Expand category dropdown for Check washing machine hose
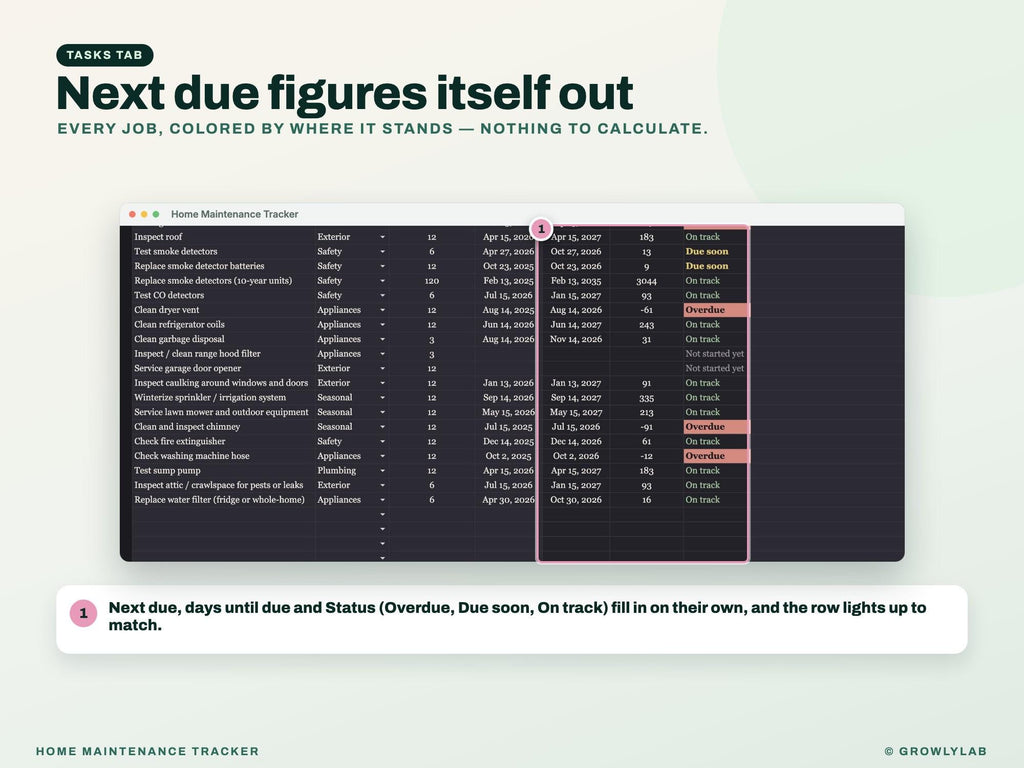Image resolution: width=1024 pixels, height=768 pixels. [x=383, y=456]
